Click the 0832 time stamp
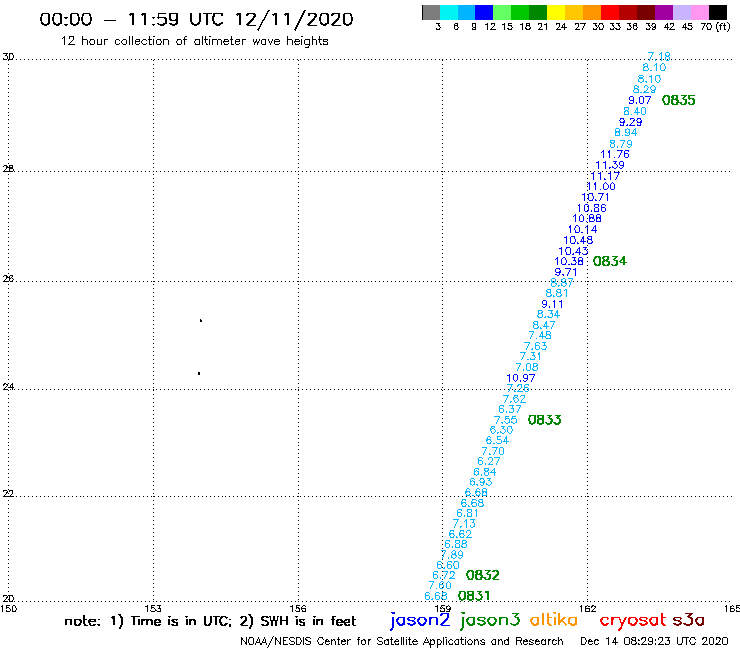The height and width of the screenshot is (650, 740). click(x=482, y=575)
